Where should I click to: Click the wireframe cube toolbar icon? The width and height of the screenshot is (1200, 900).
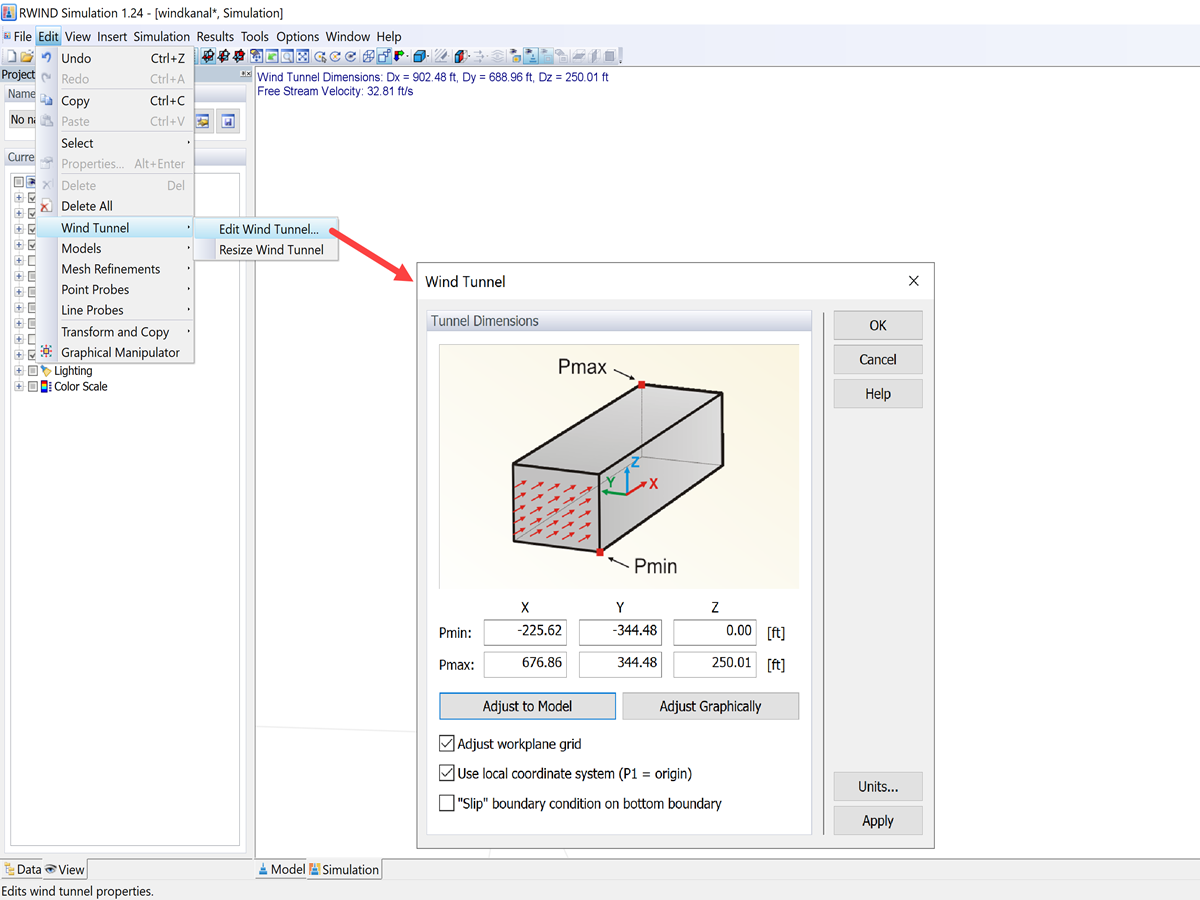[x=369, y=56]
